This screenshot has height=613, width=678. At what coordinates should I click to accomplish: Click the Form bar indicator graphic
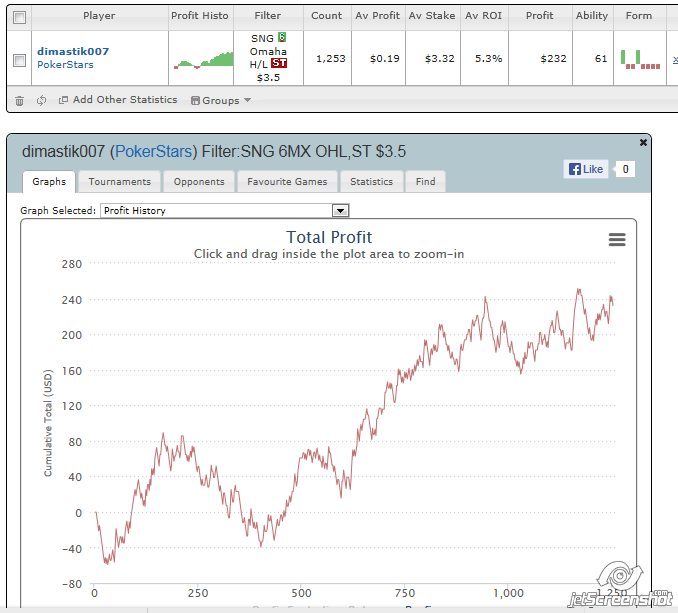(640, 59)
